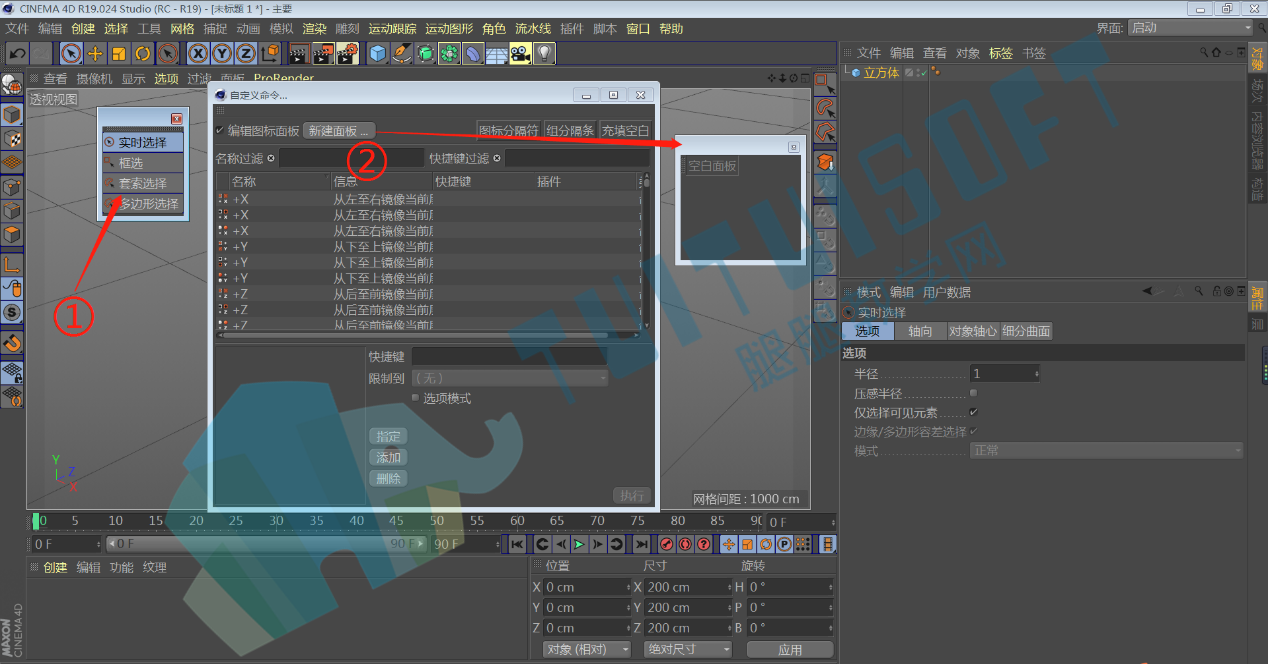Click the 指定 button
This screenshot has height=664, width=1268.
pos(388,437)
